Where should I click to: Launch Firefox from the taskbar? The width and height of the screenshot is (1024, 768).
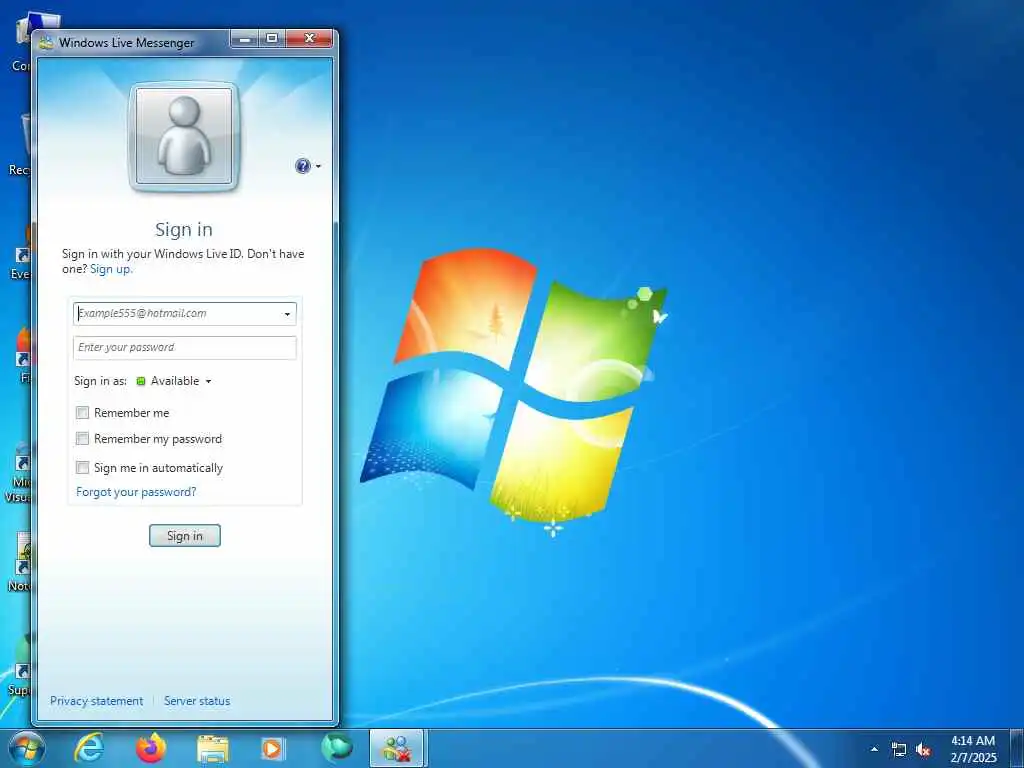[151, 748]
